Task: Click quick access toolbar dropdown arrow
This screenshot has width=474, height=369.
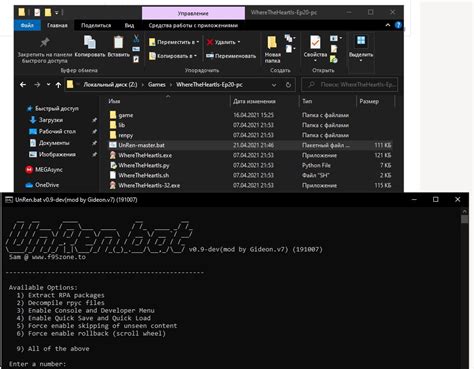Action: click(56, 13)
